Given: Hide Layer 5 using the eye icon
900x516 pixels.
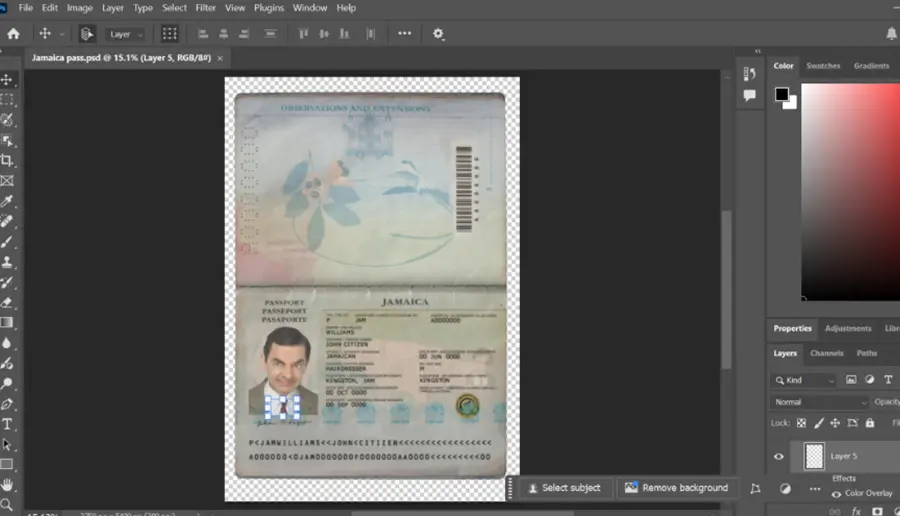Looking at the screenshot, I should pyautogui.click(x=779, y=456).
